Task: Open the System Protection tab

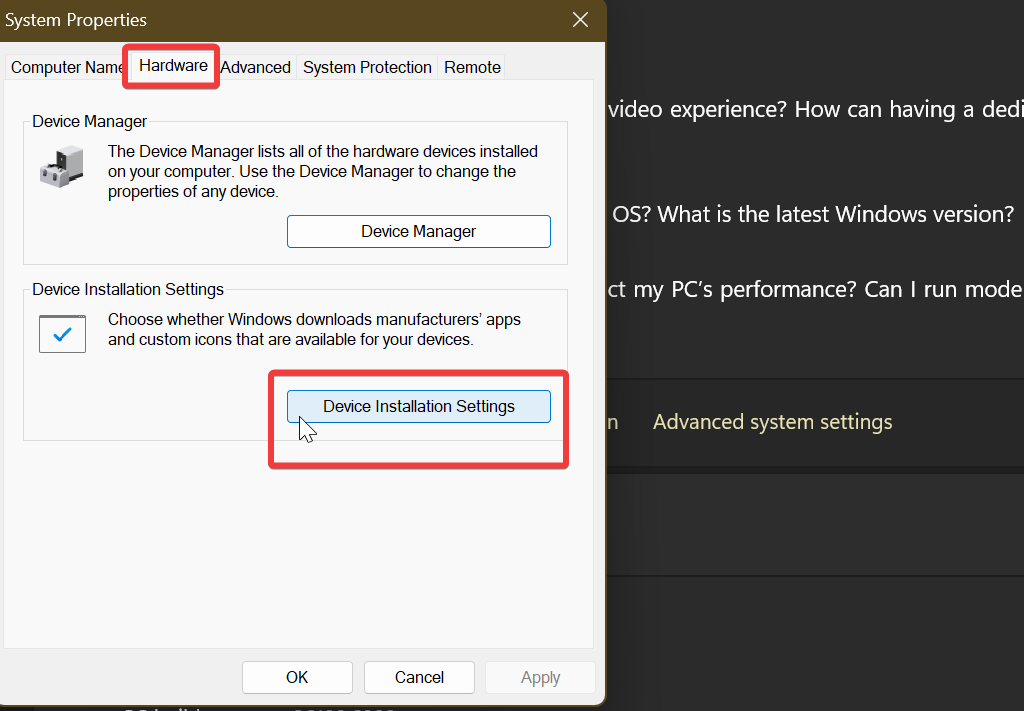Action: click(367, 67)
